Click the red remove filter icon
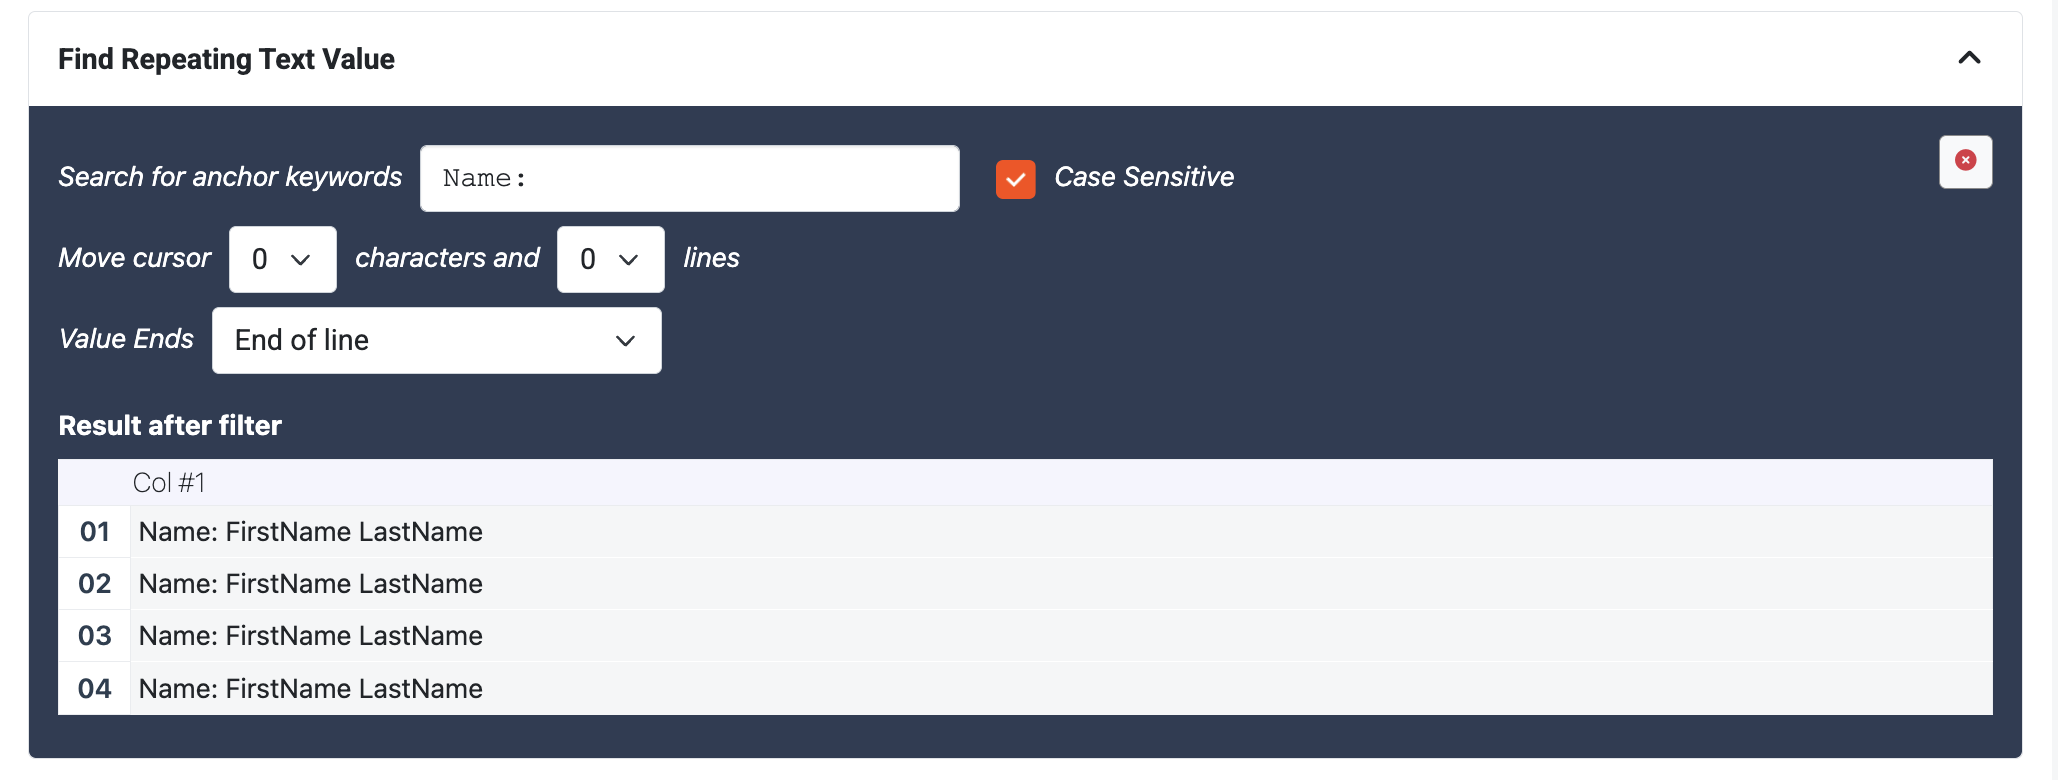Screen dimensions: 2058x780 1965,161
